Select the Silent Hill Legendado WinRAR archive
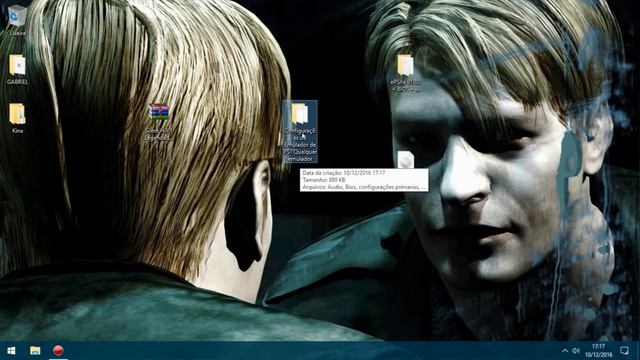The image size is (640, 360). tap(159, 122)
